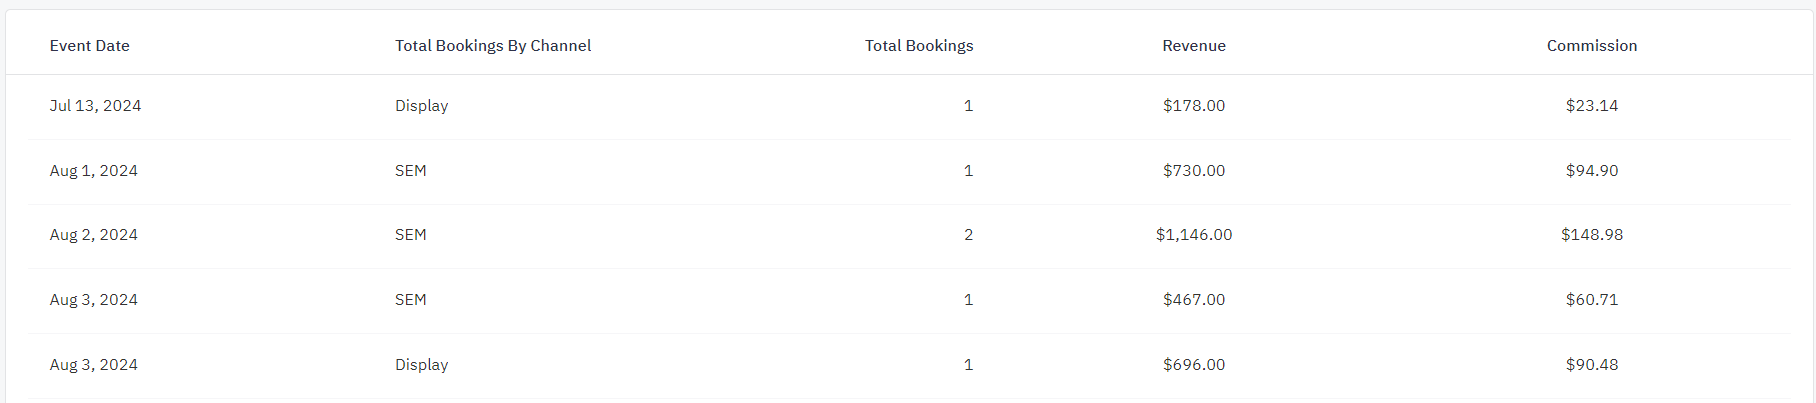1816x403 pixels.
Task: Sort by Total Bookings By Channel header
Action: [493, 46]
